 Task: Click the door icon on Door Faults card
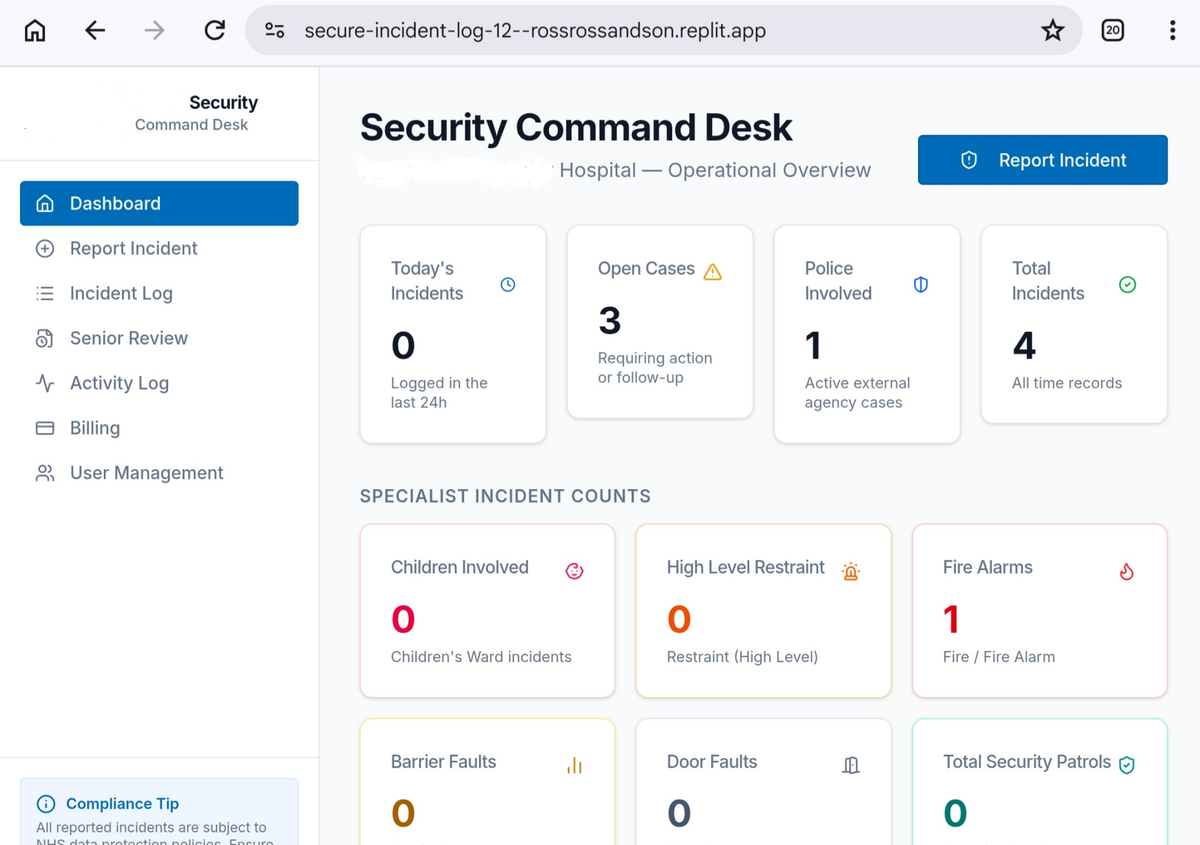[x=851, y=766]
